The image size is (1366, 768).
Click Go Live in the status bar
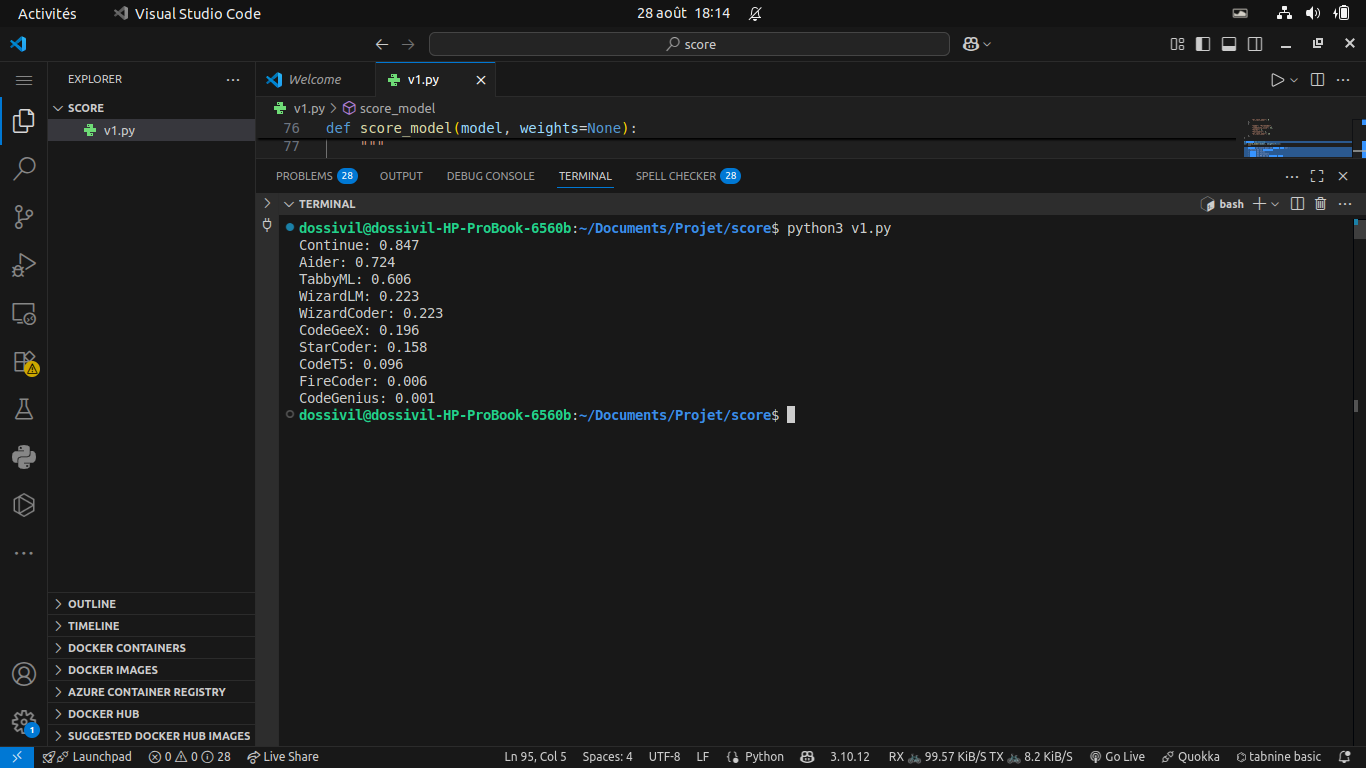1117,757
